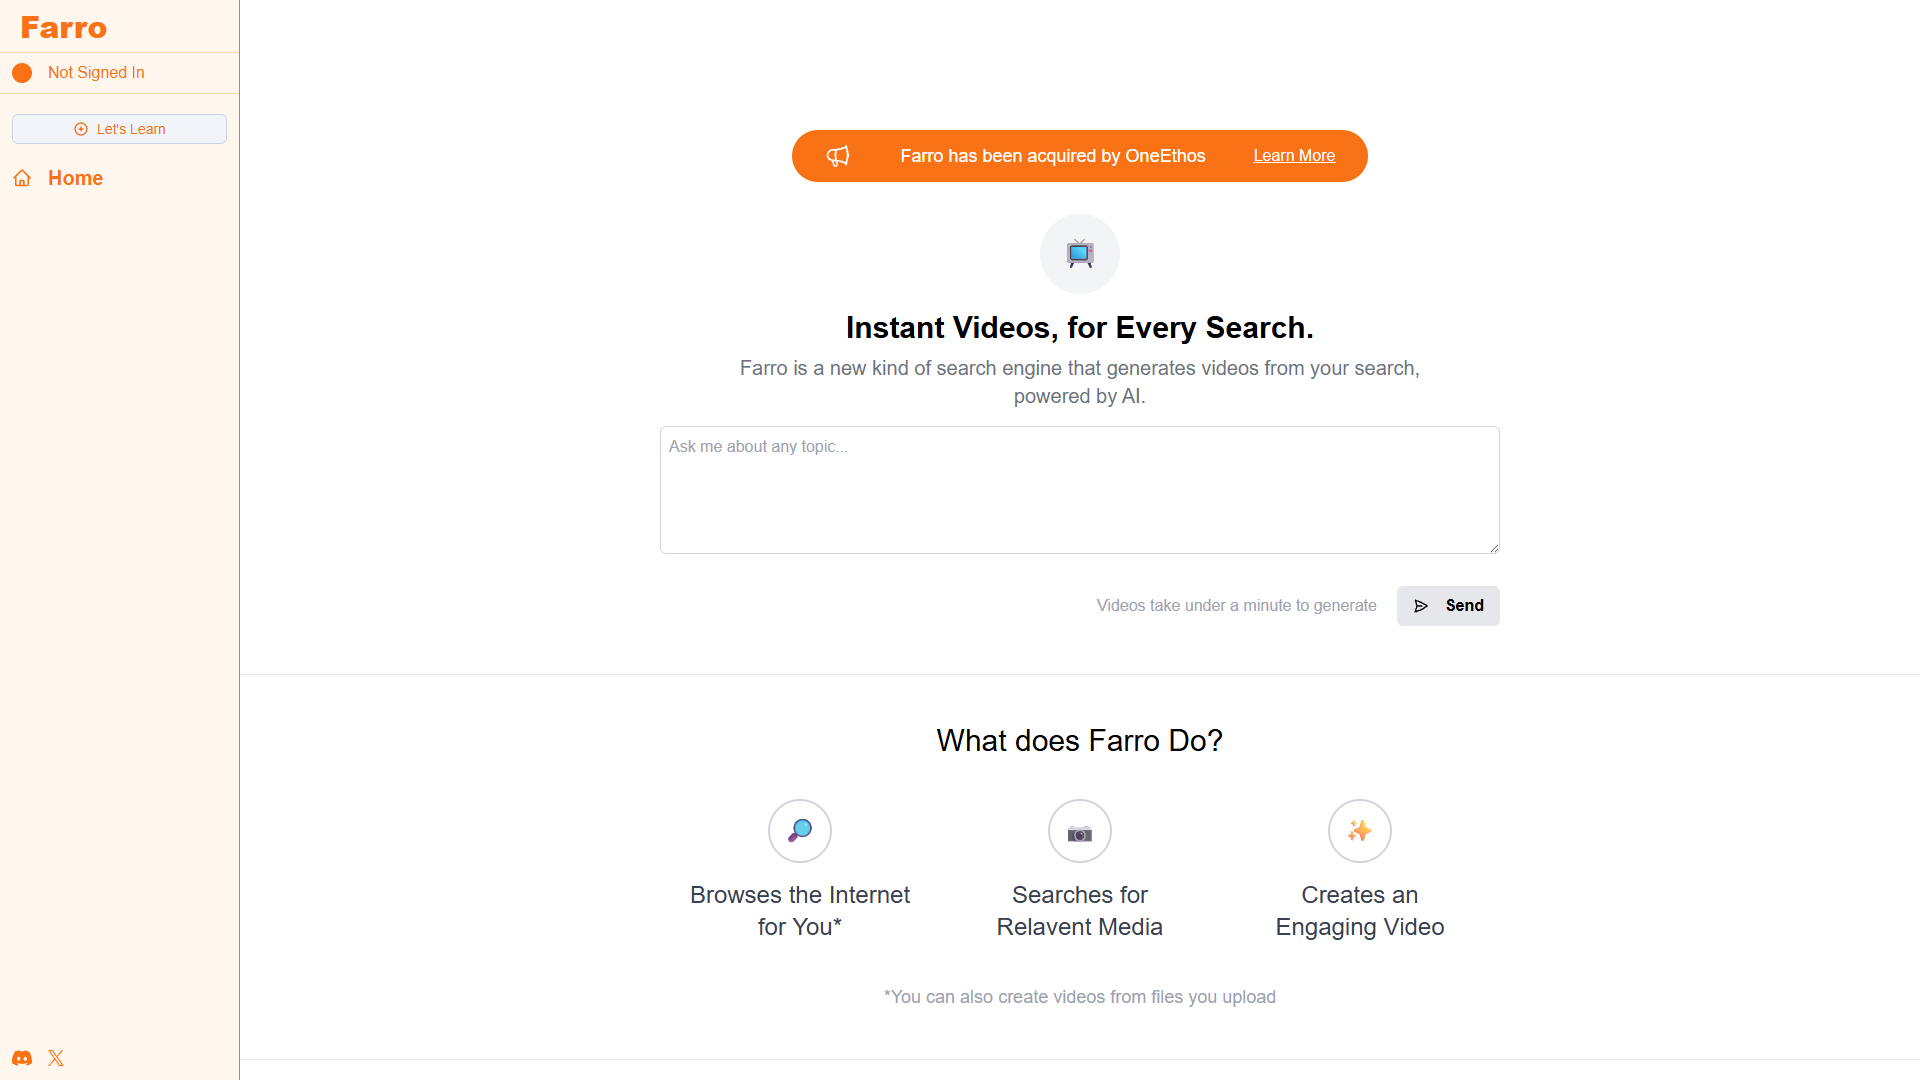This screenshot has width=1920, height=1080.
Task: Click the magnifying glass Browses icon
Action: (x=800, y=831)
